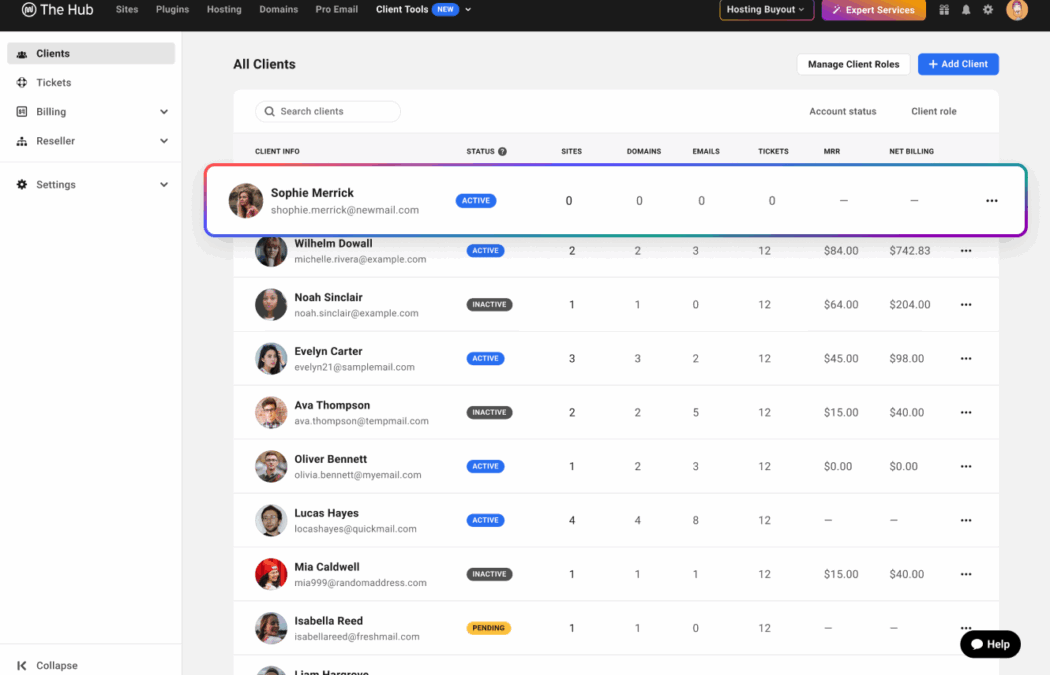
Task: Click The Hub logo
Action: click(x=57, y=10)
